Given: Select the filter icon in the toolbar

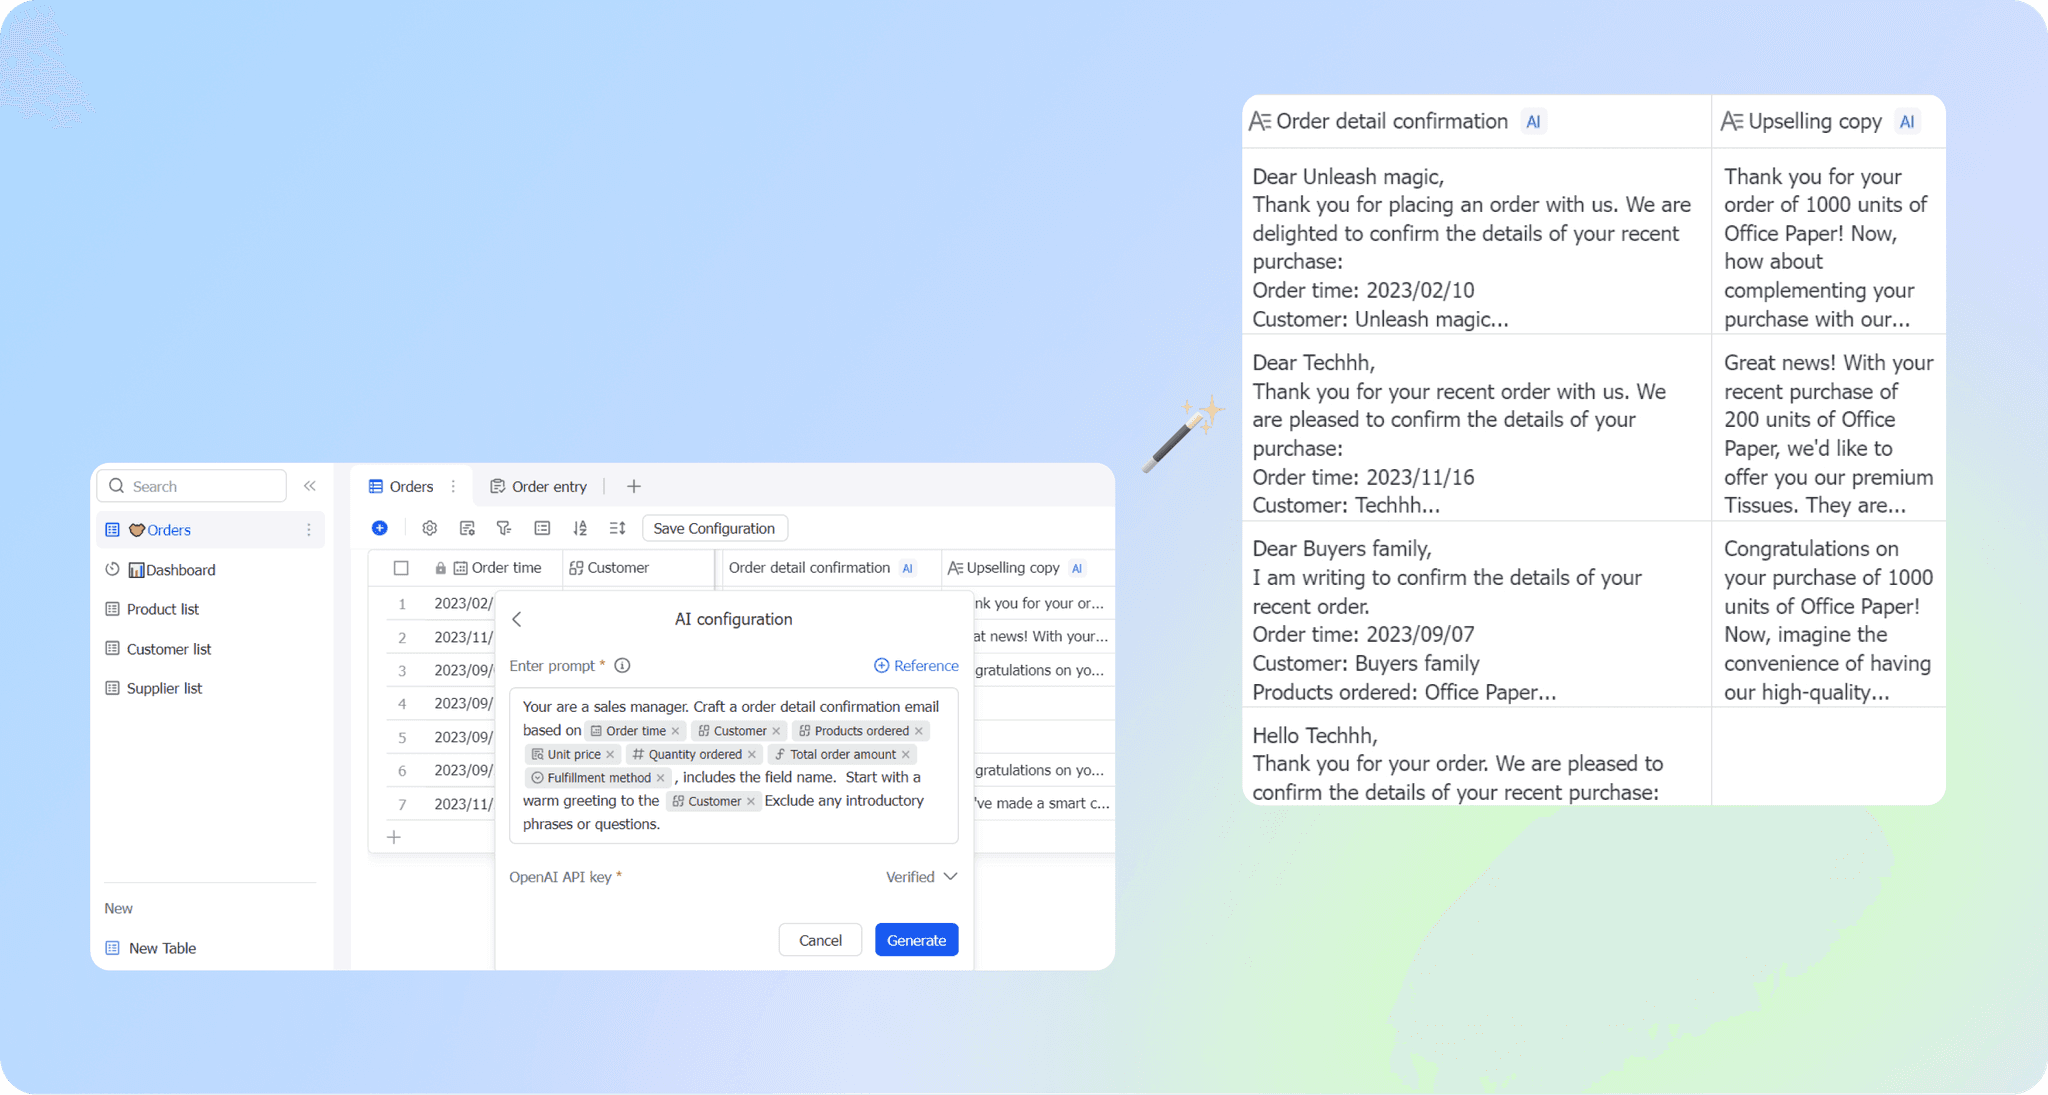Looking at the screenshot, I should (x=504, y=528).
